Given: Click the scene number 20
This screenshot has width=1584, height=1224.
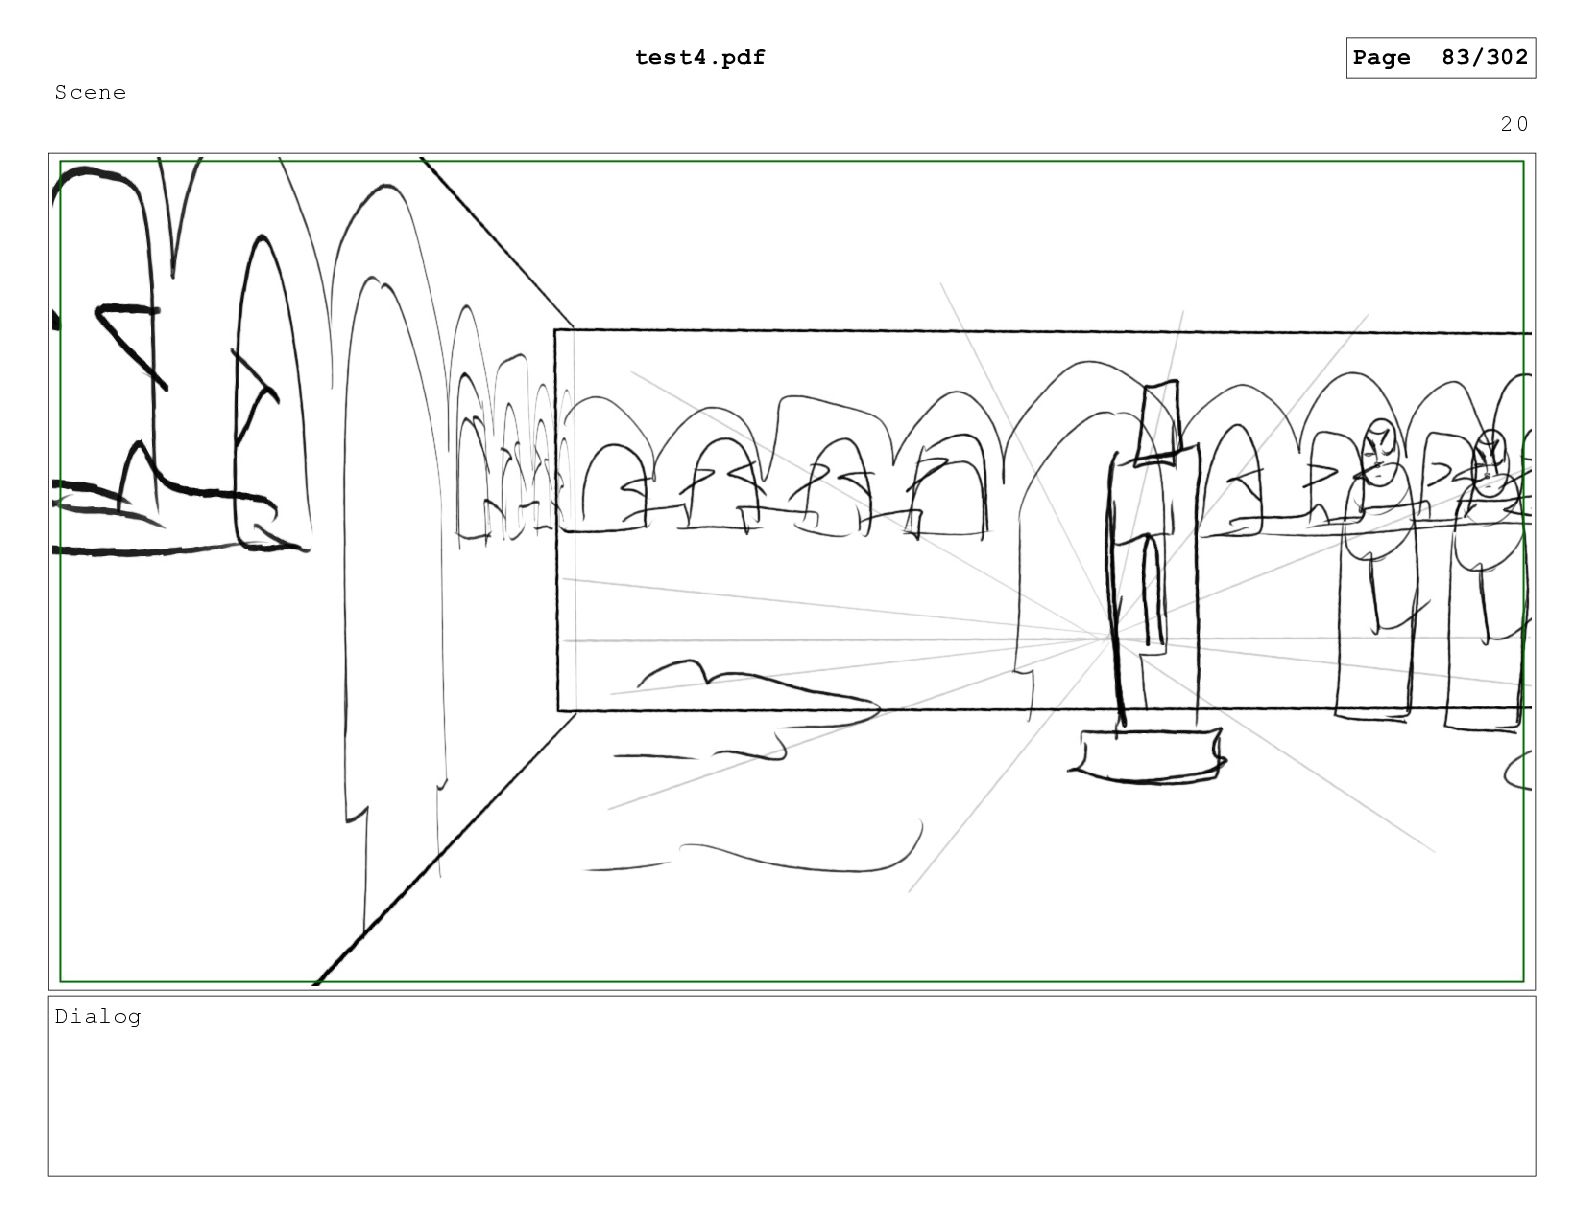Looking at the screenshot, I should click(x=1514, y=124).
